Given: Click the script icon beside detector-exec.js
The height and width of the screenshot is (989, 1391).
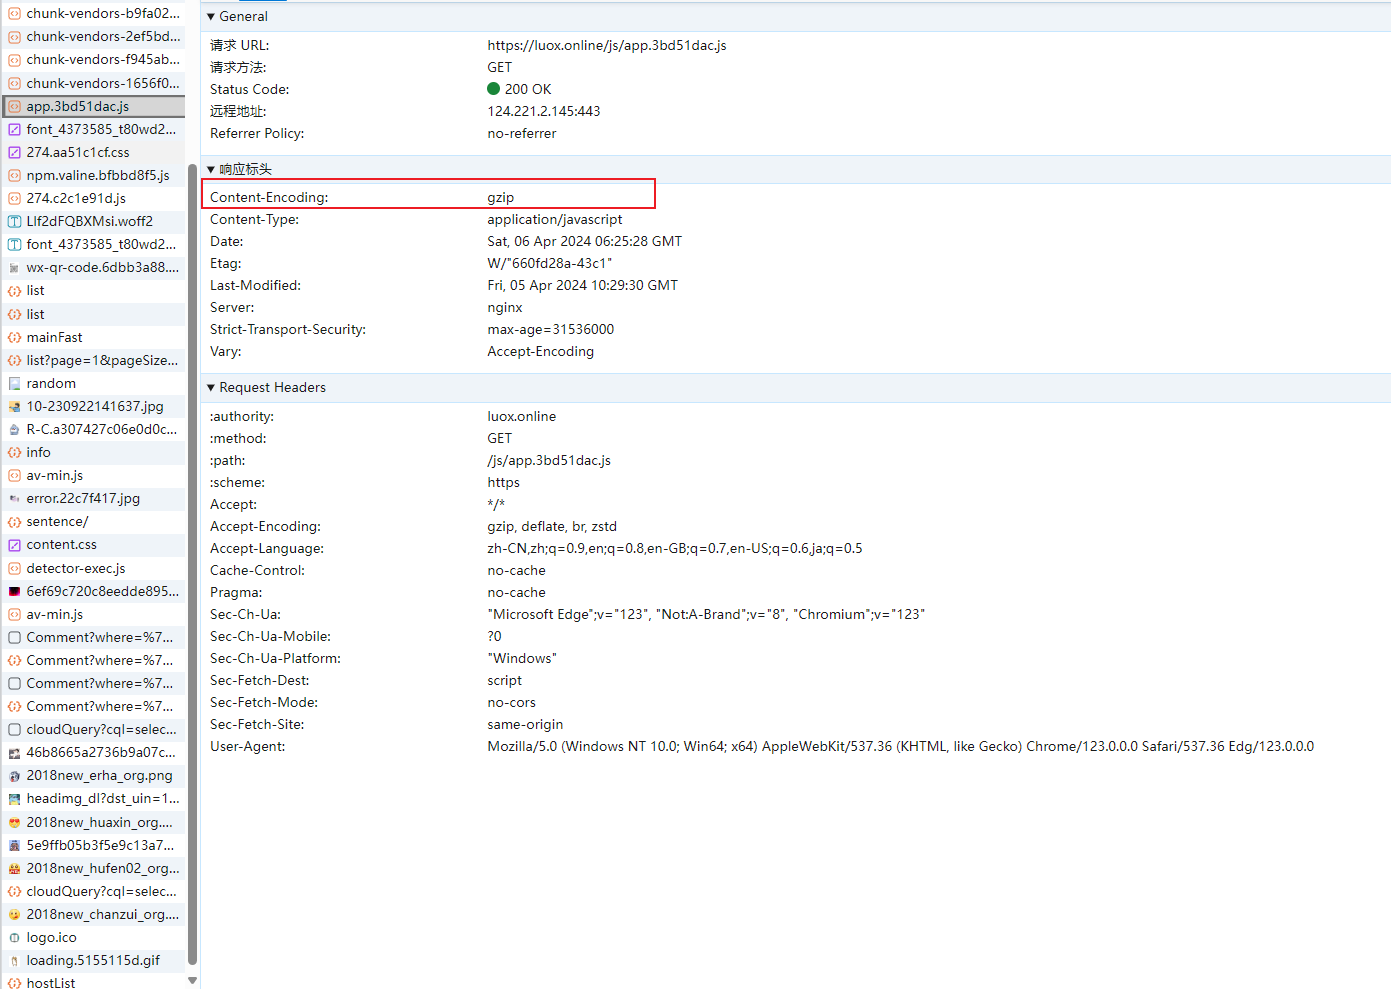Looking at the screenshot, I should tap(14, 568).
